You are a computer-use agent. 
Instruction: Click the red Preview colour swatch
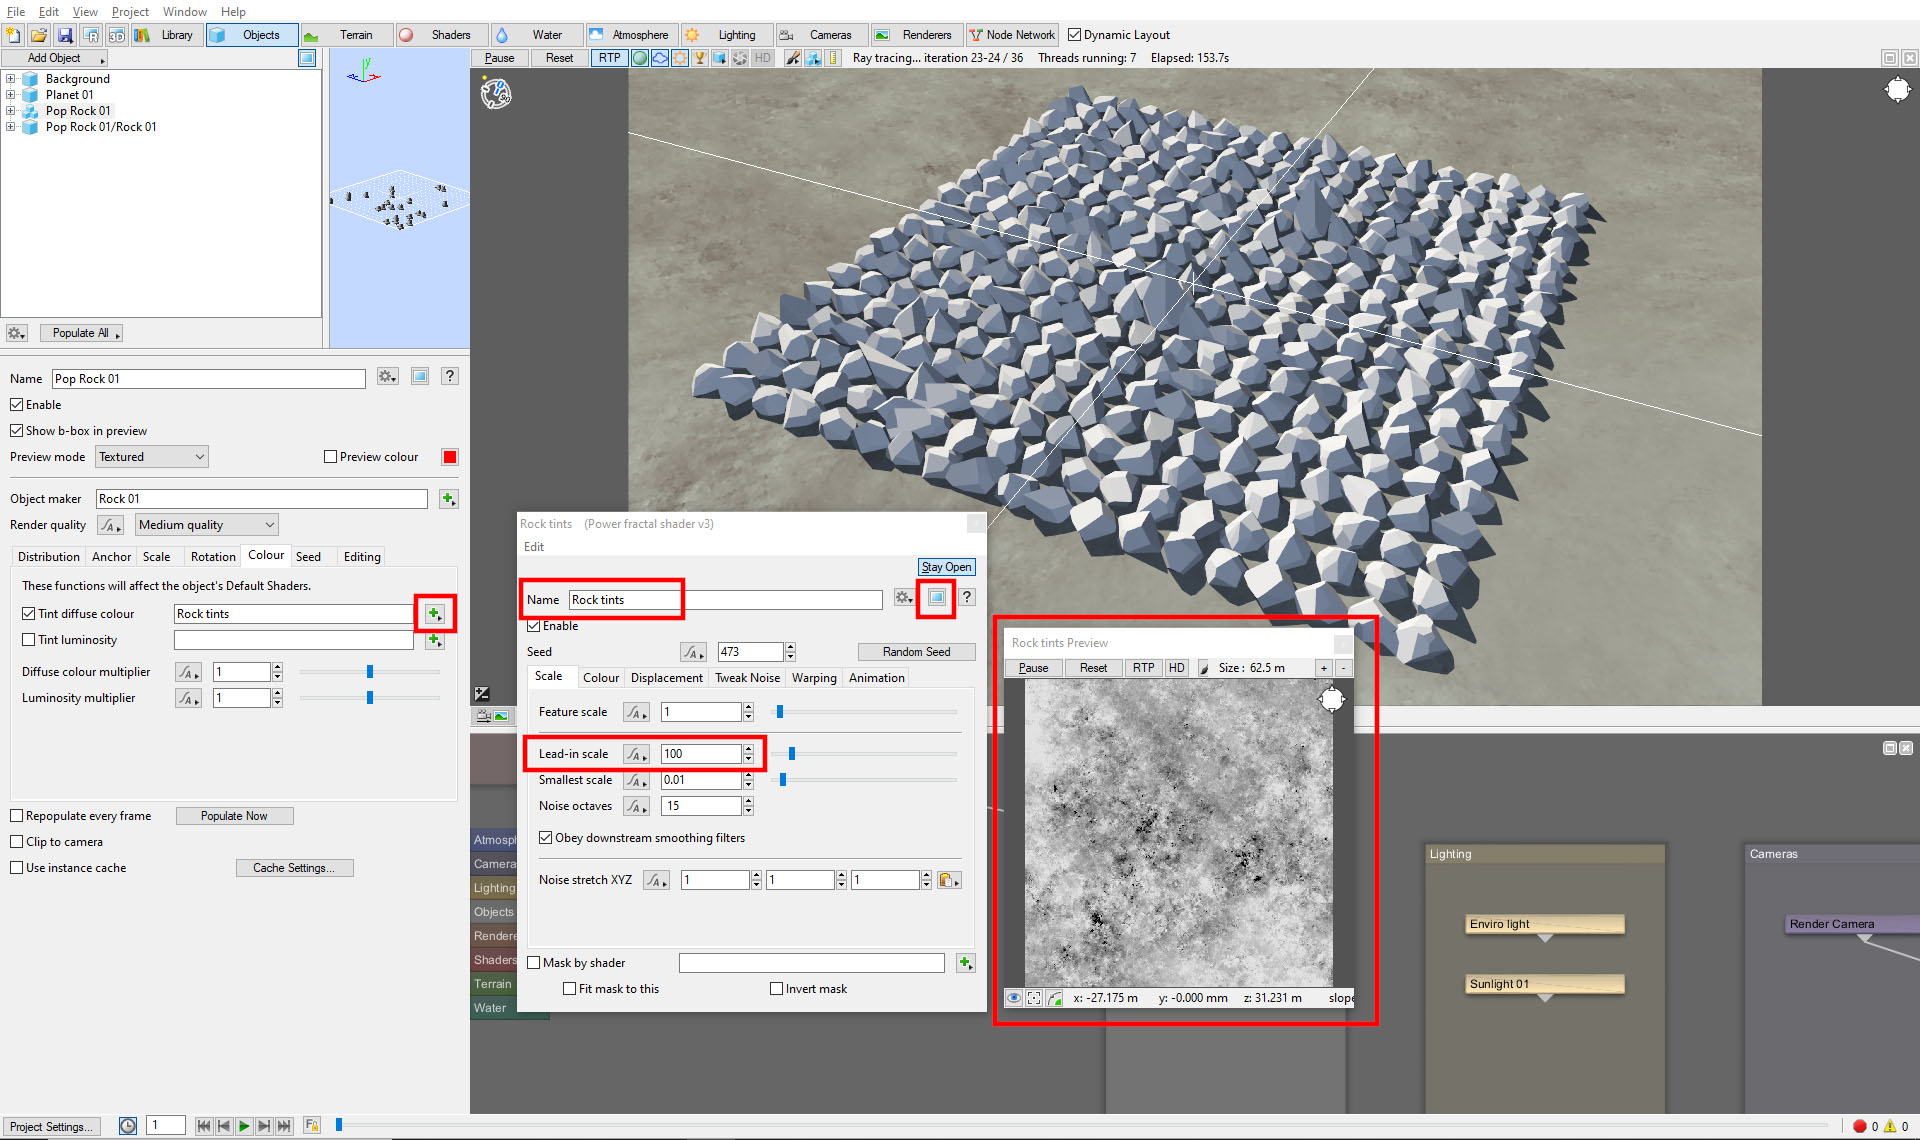pos(450,457)
